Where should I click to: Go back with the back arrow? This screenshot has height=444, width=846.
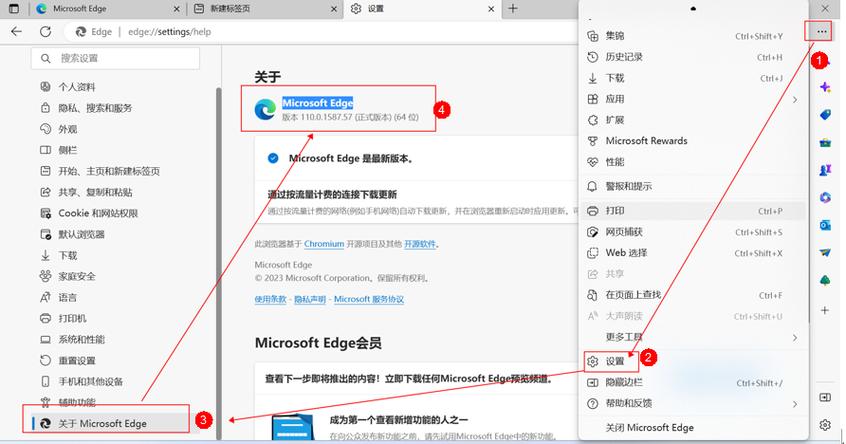pos(17,32)
